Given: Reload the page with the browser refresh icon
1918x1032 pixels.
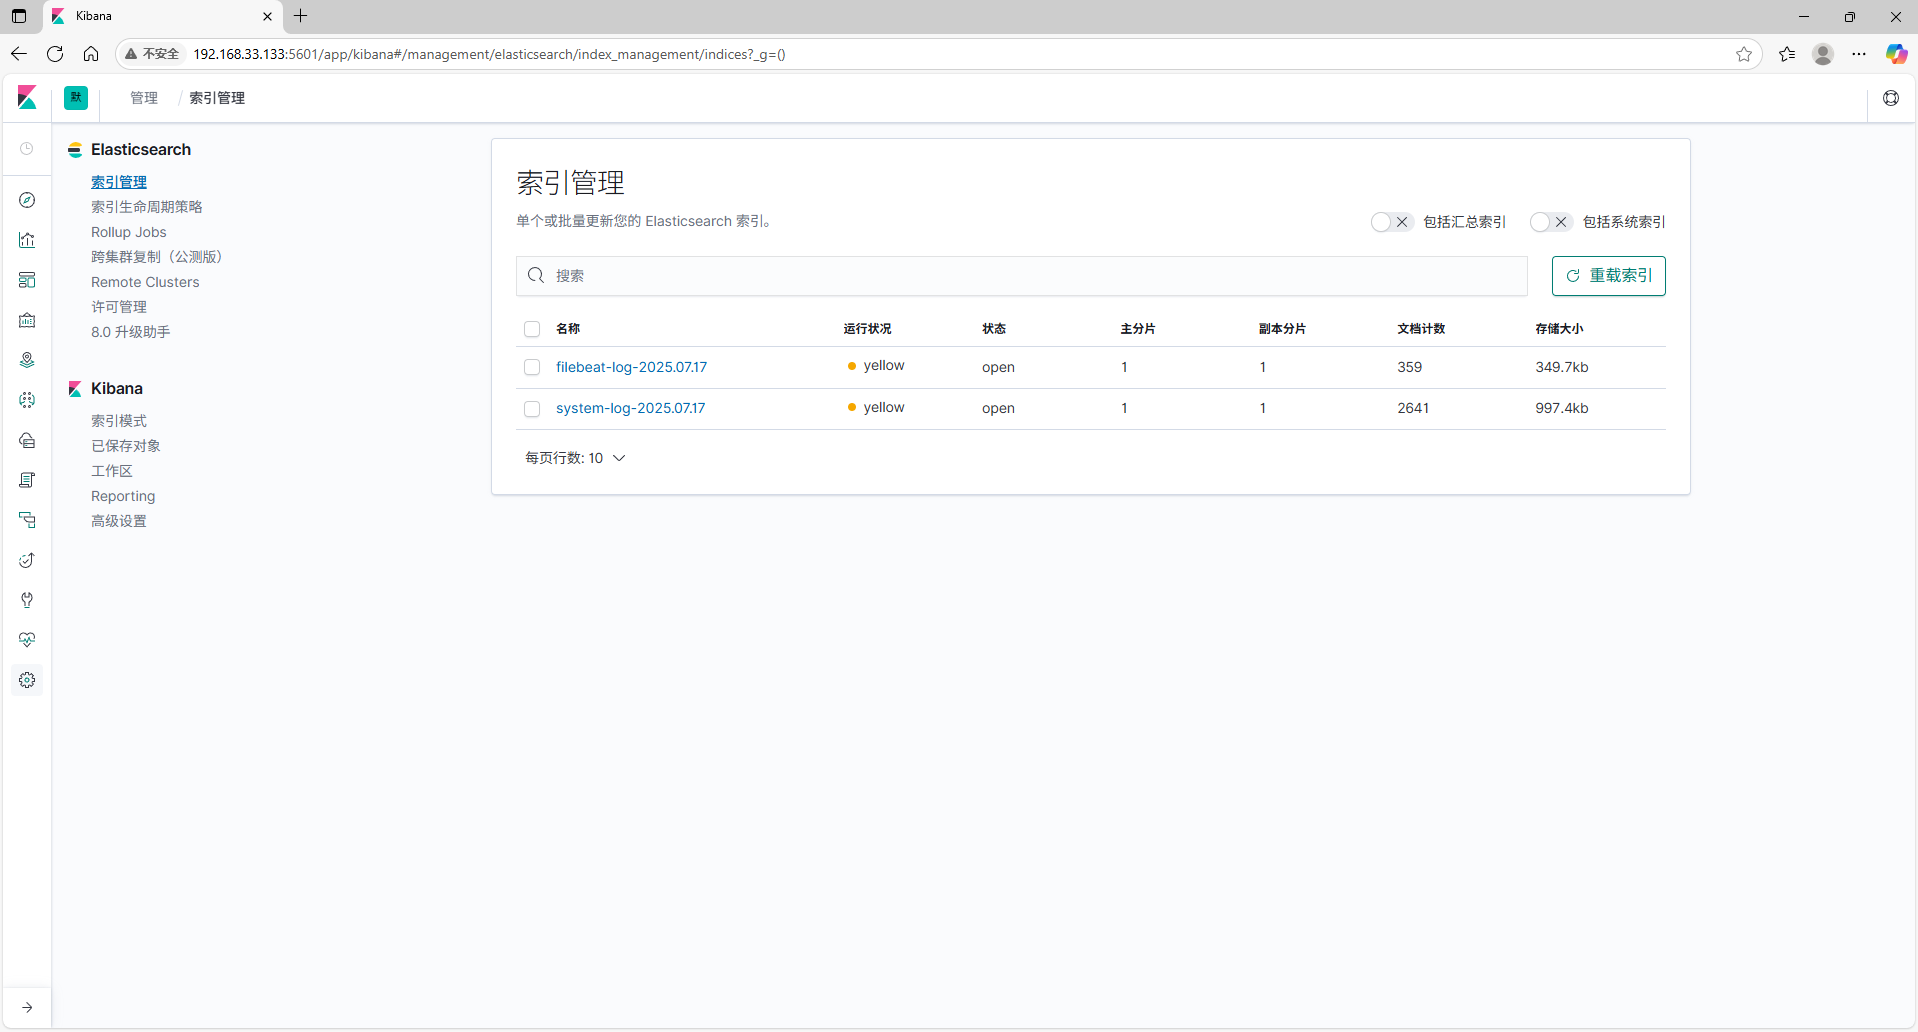Looking at the screenshot, I should [55, 54].
